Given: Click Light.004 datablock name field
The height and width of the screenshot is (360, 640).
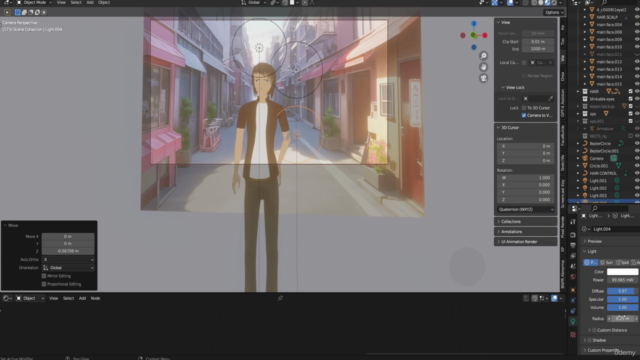Looking at the screenshot, I should (615, 229).
